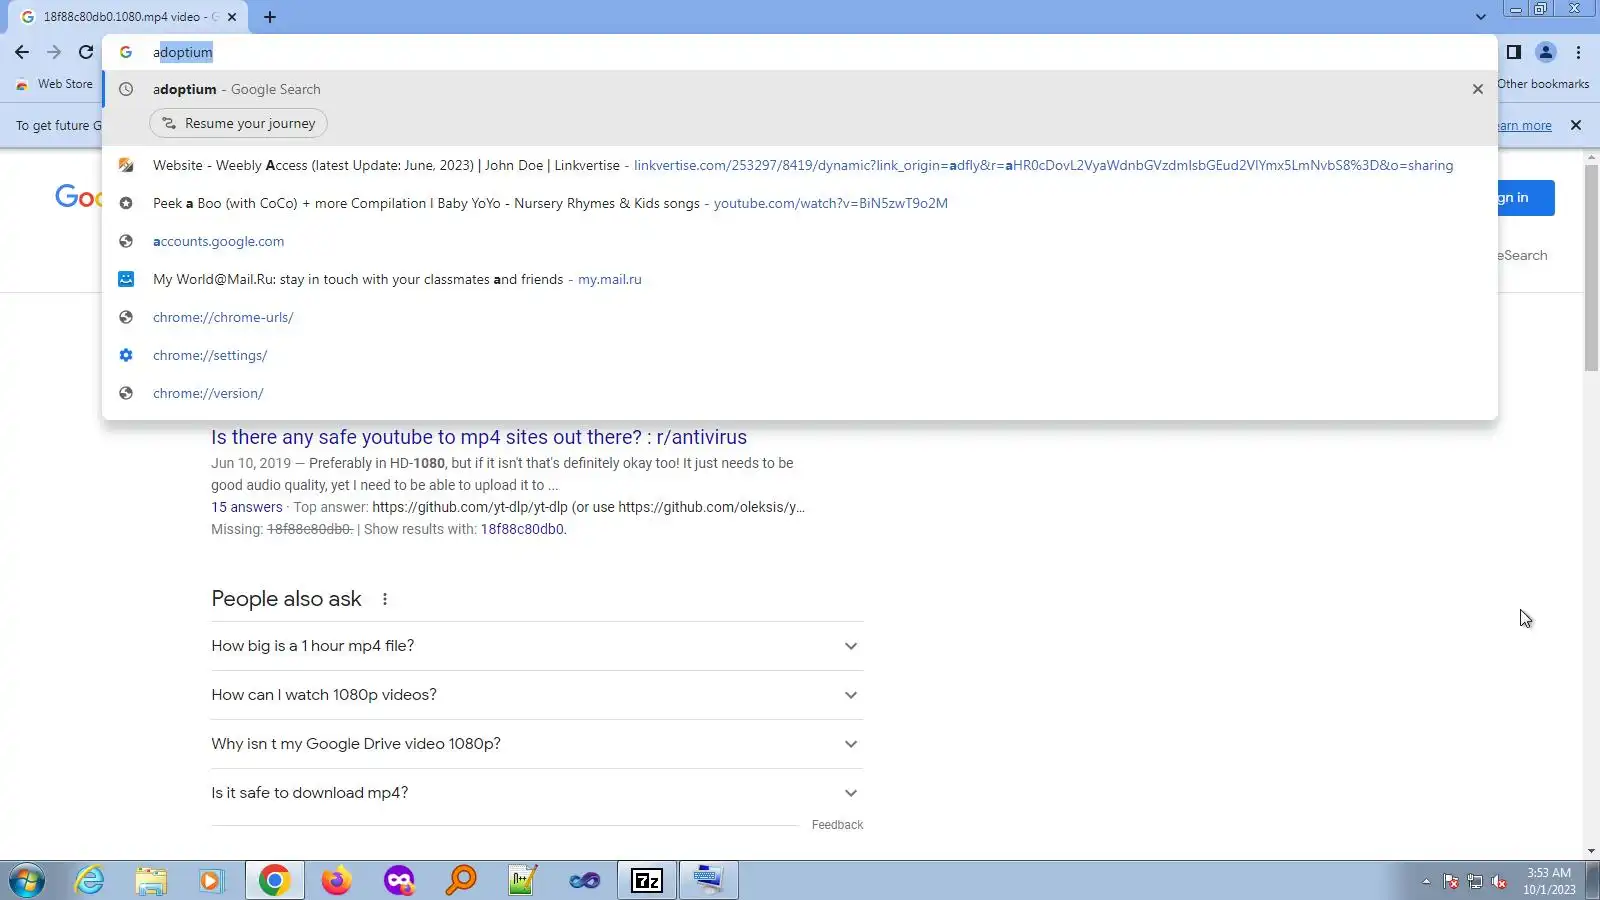Image resolution: width=1600 pixels, height=900 pixels.
Task: Show hidden system tray icons
Action: pyautogui.click(x=1426, y=882)
